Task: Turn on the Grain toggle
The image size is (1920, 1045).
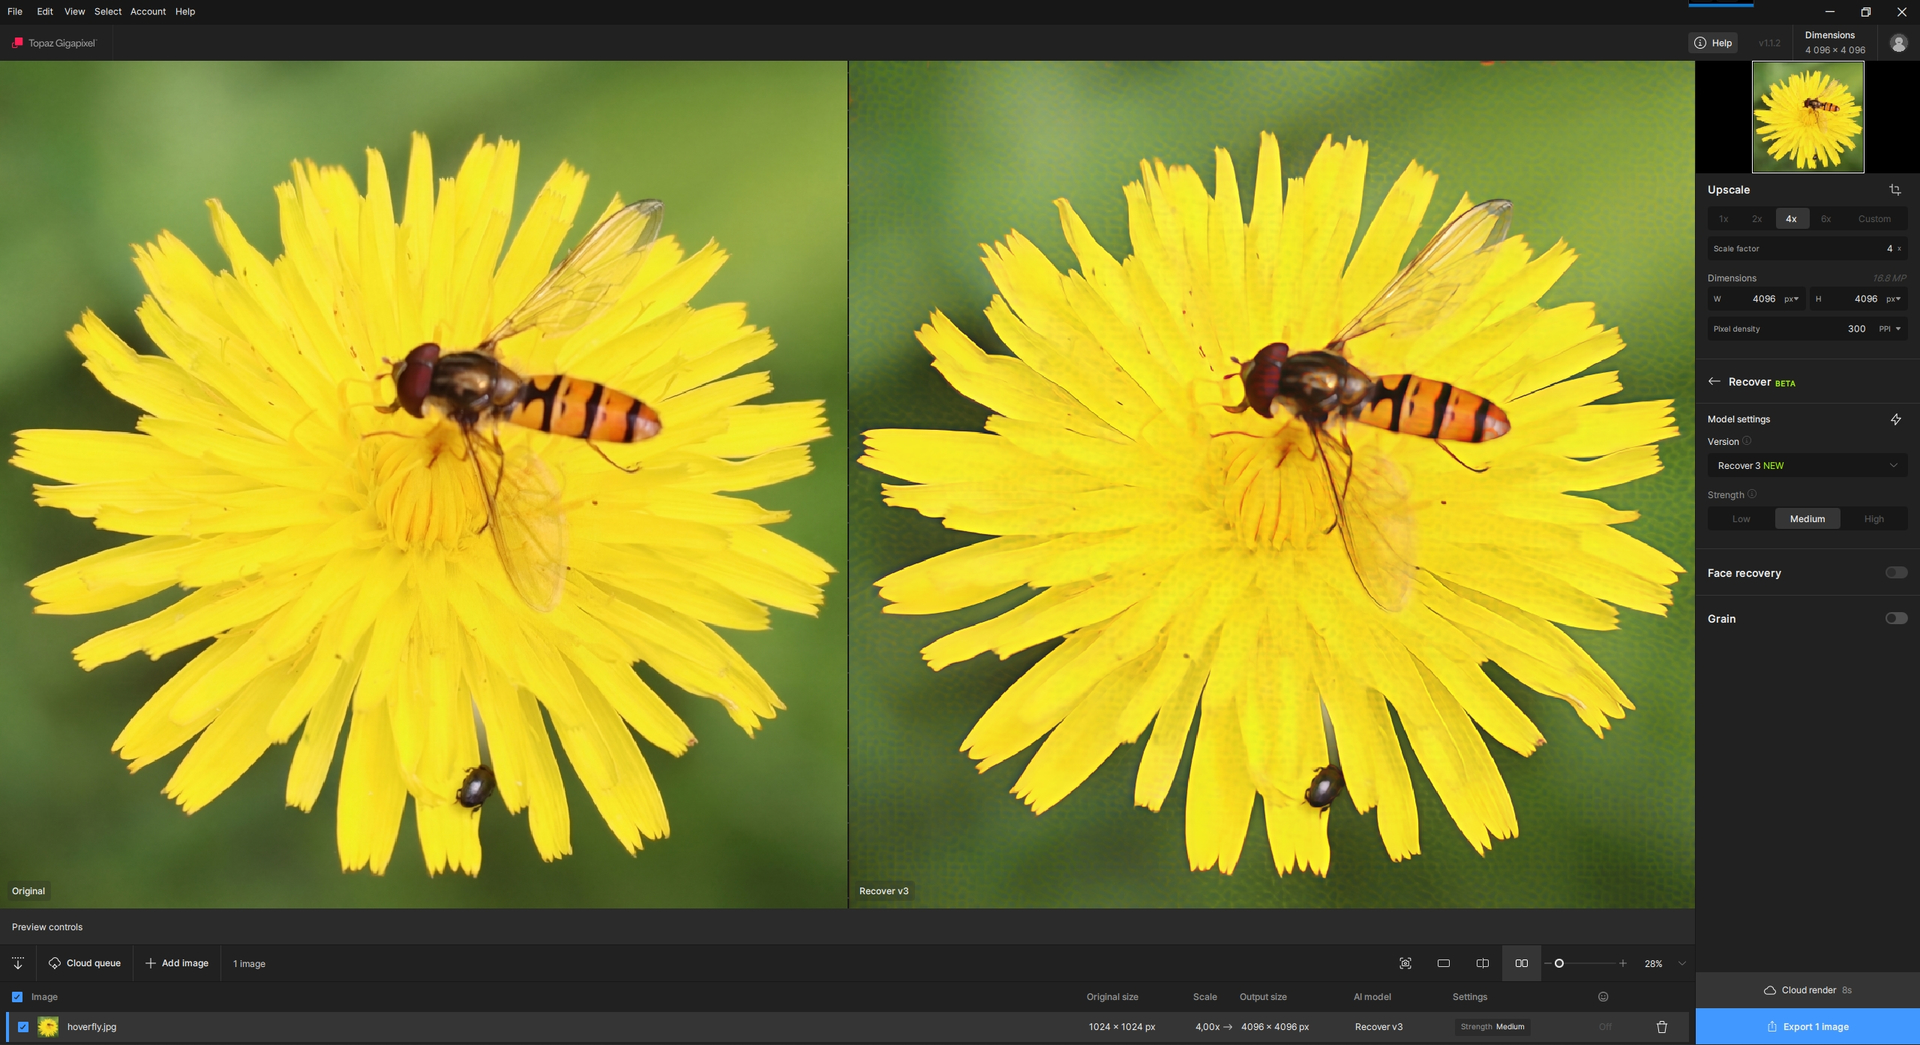Action: (x=1895, y=619)
